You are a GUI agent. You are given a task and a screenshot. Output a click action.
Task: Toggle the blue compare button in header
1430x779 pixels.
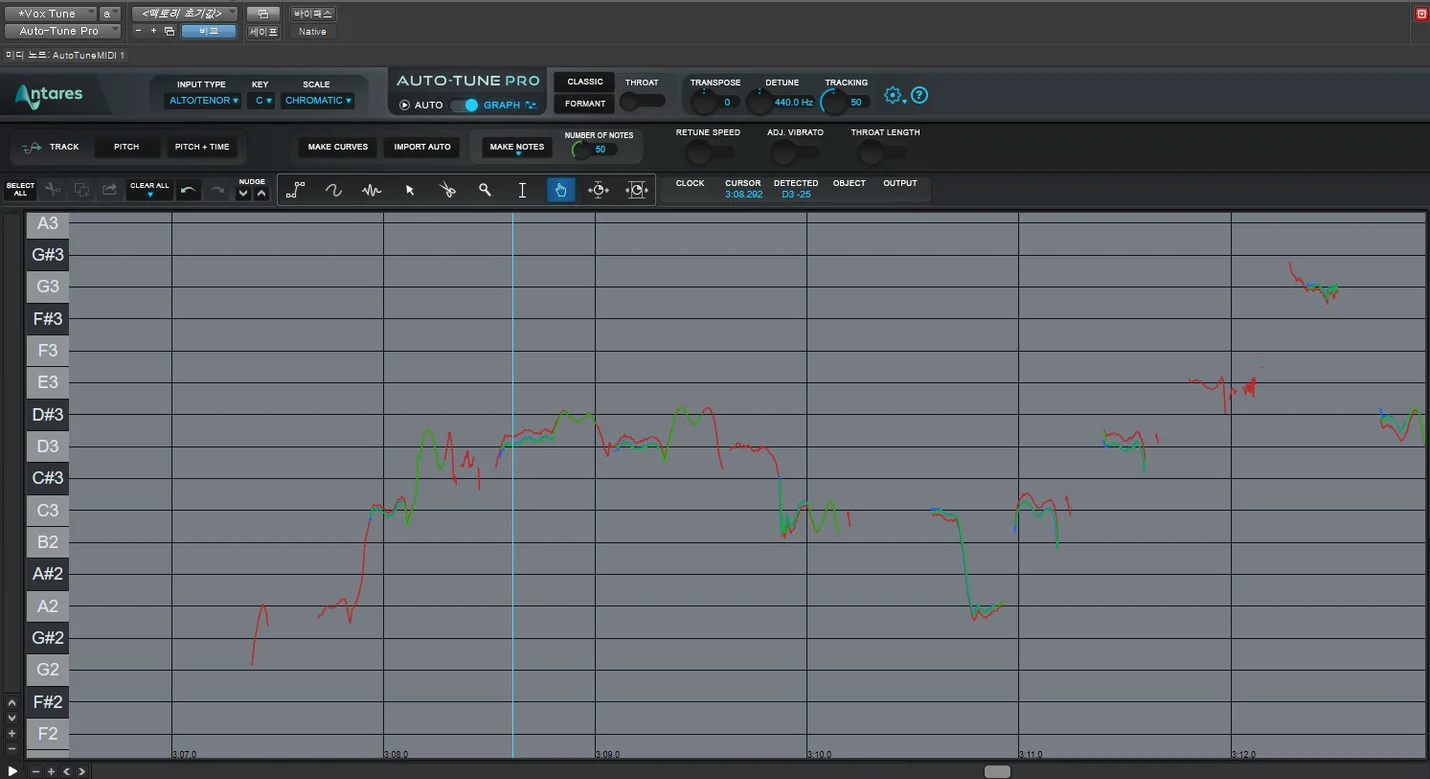pyautogui.click(x=208, y=31)
